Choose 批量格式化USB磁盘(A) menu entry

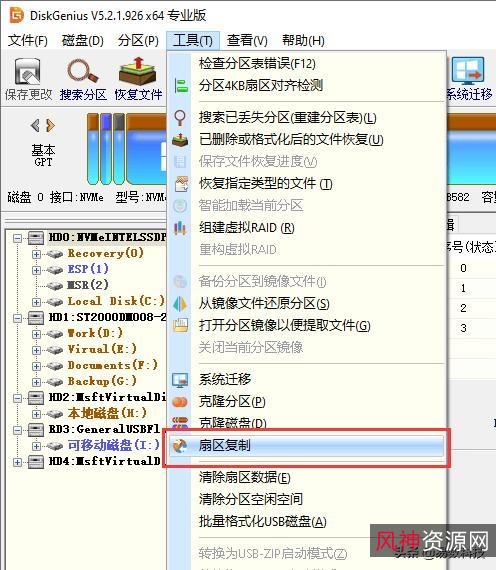pos(306,522)
